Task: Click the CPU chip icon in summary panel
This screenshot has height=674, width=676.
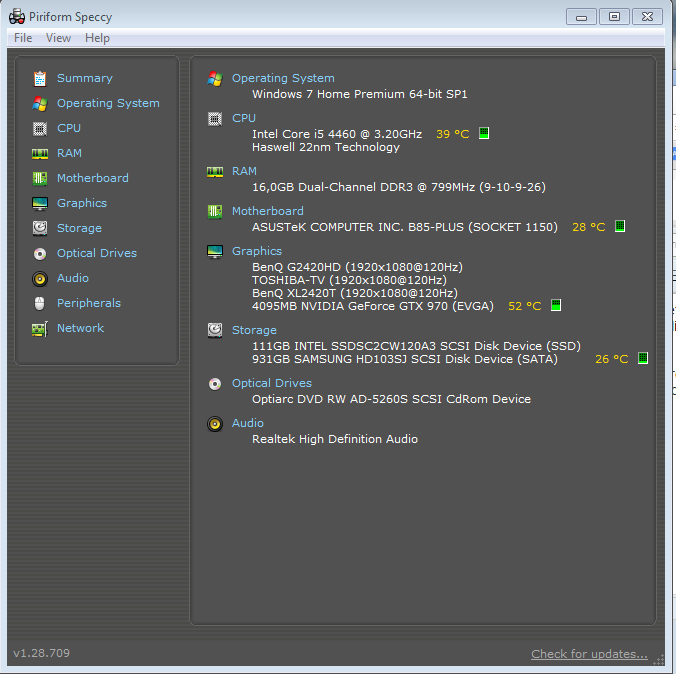Action: click(x=215, y=119)
